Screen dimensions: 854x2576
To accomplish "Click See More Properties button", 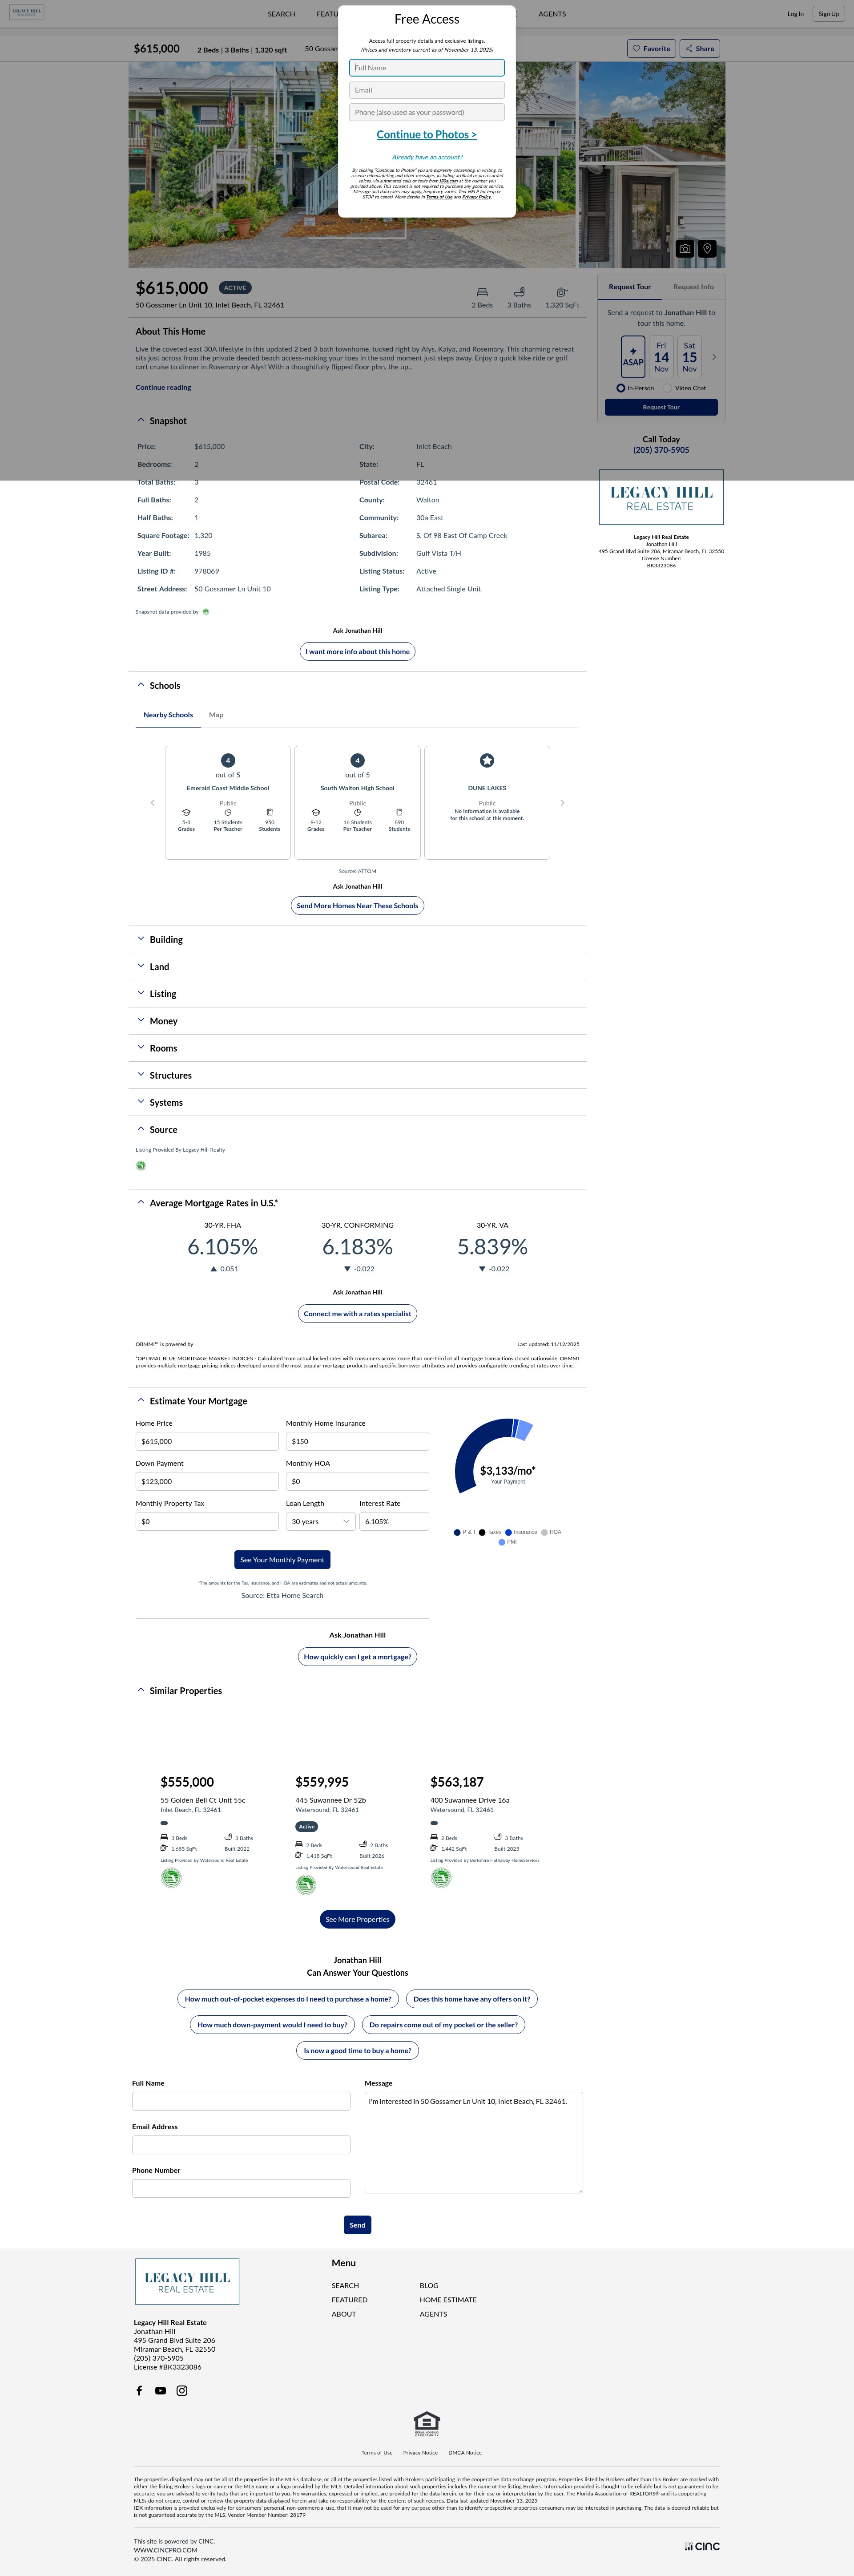I will [x=357, y=1919].
